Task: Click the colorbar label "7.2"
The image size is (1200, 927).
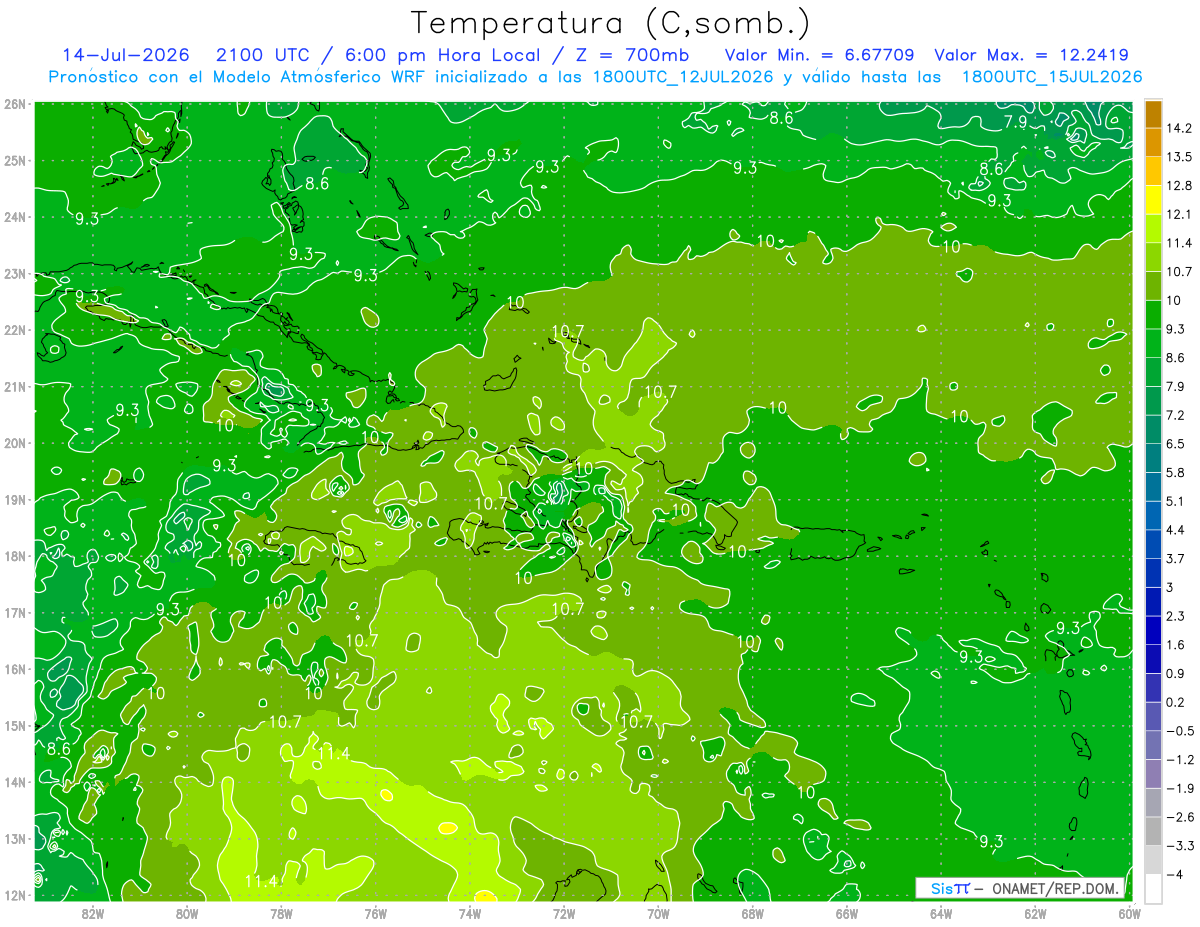Action: tap(1175, 415)
